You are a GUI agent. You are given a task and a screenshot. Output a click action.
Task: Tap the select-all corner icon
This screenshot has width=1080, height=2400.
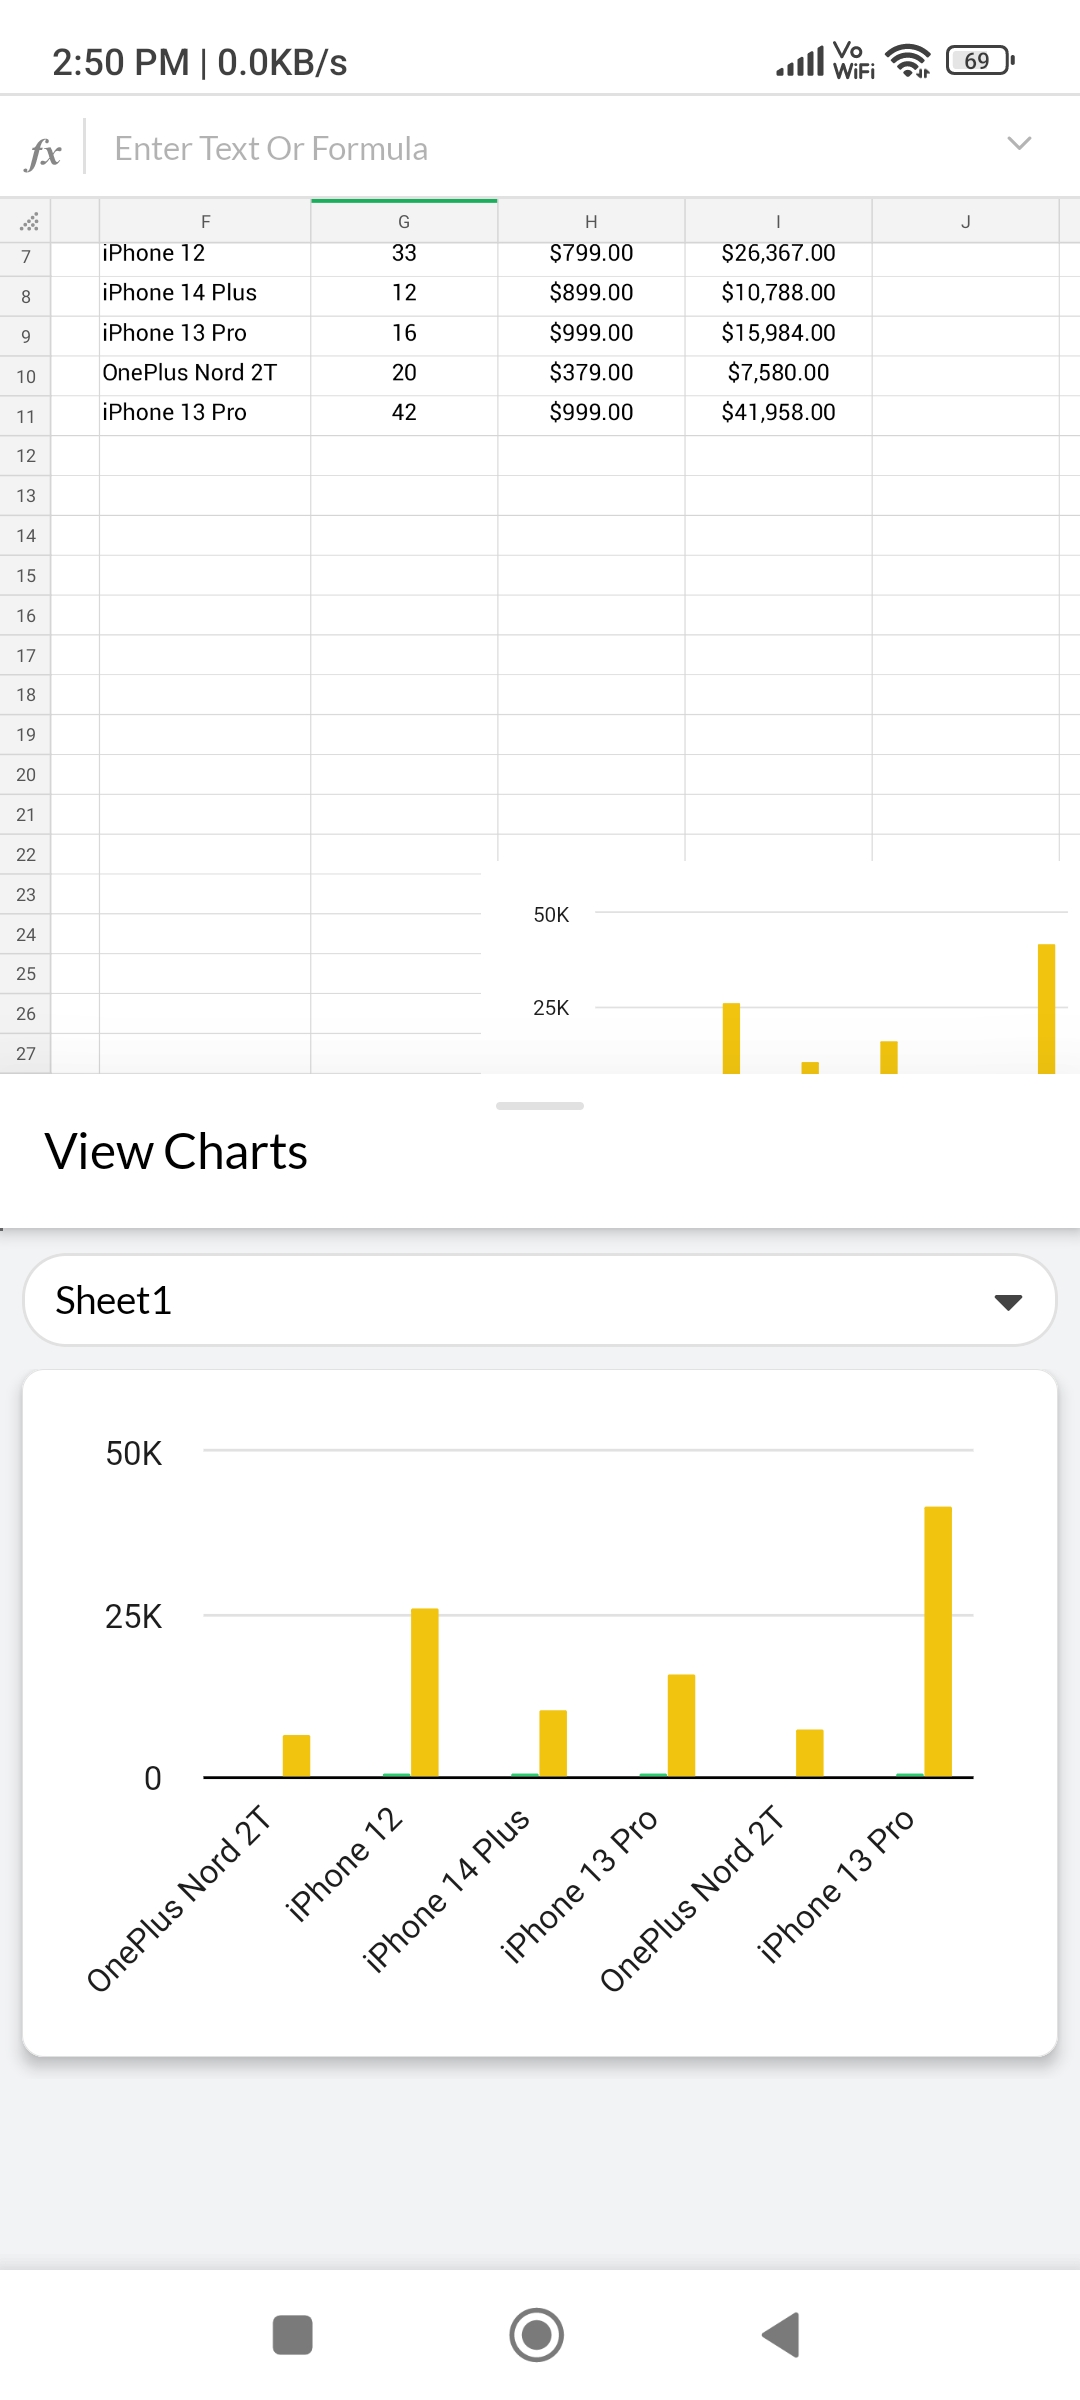(x=27, y=221)
